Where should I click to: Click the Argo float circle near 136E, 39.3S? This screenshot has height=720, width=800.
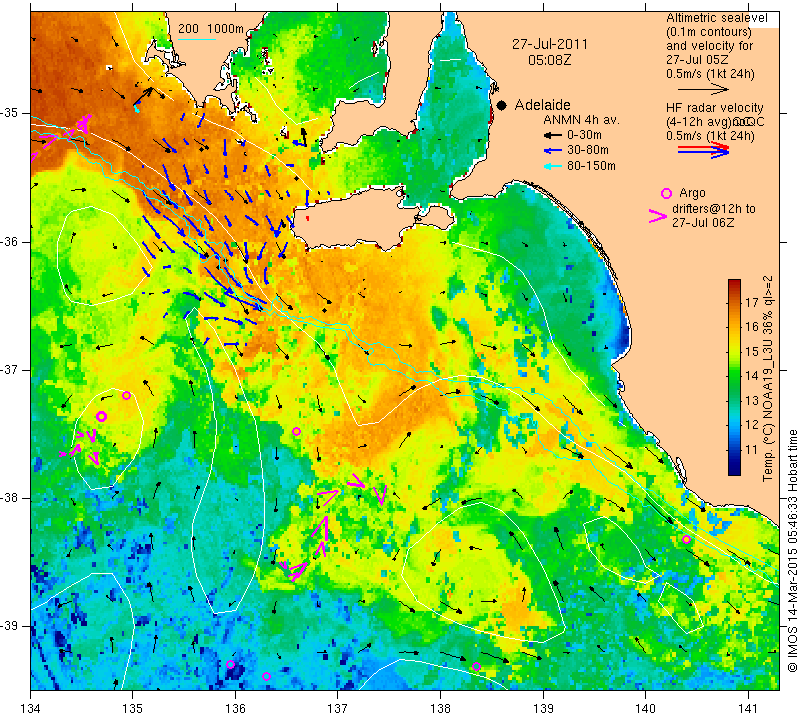point(230,664)
